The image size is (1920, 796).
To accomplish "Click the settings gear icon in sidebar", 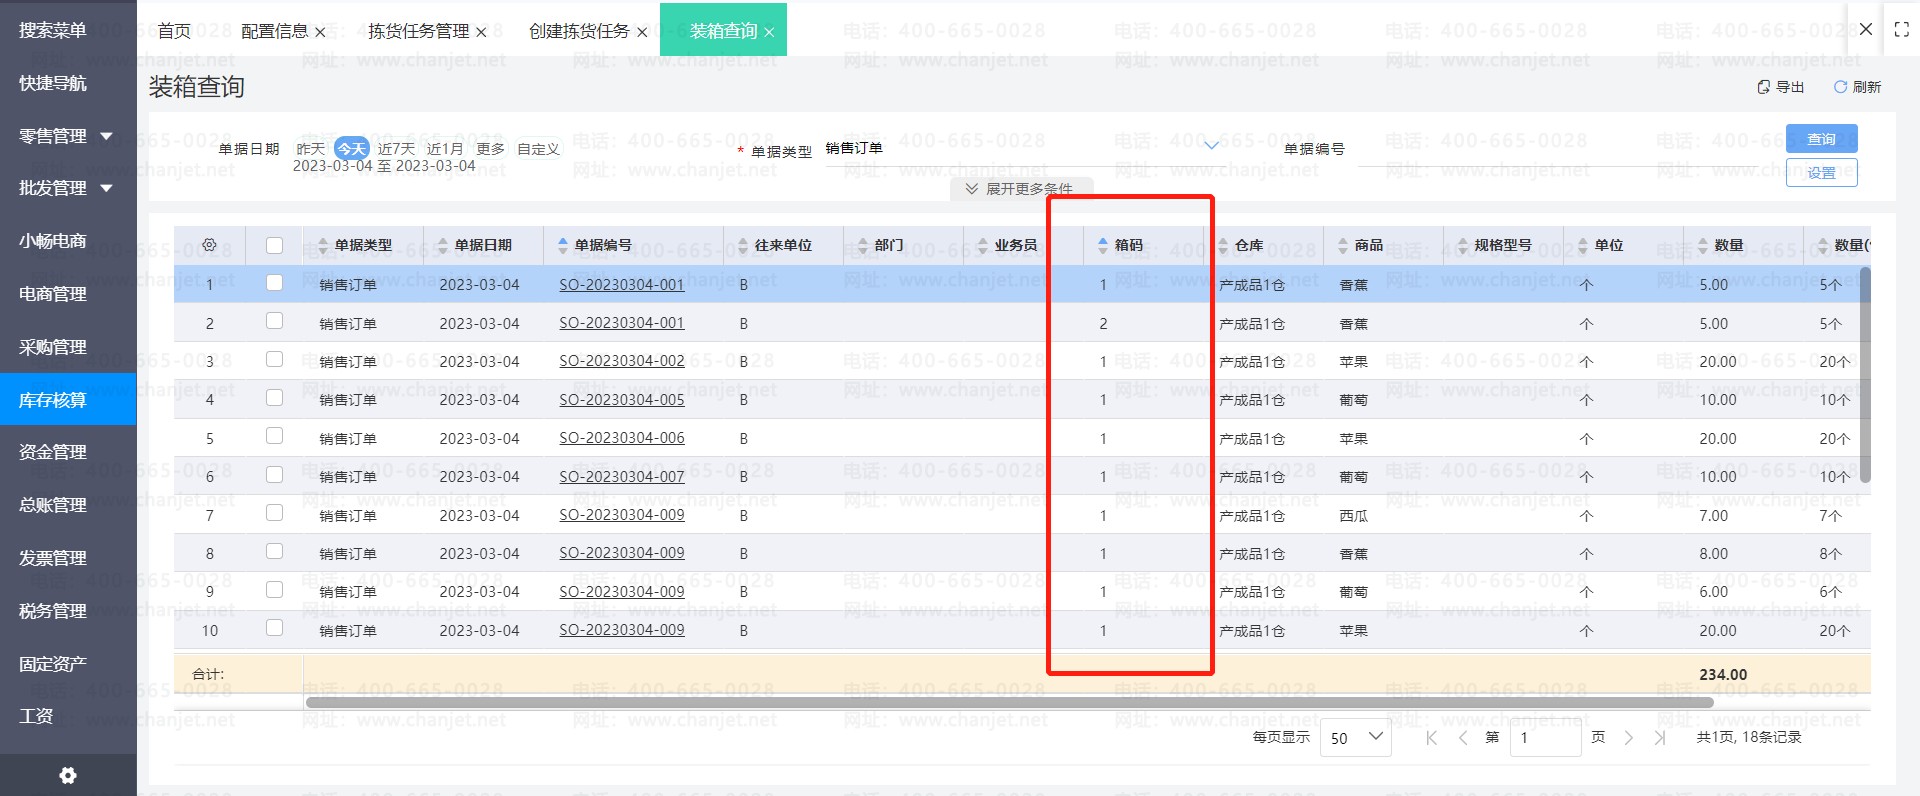I will coord(68,775).
